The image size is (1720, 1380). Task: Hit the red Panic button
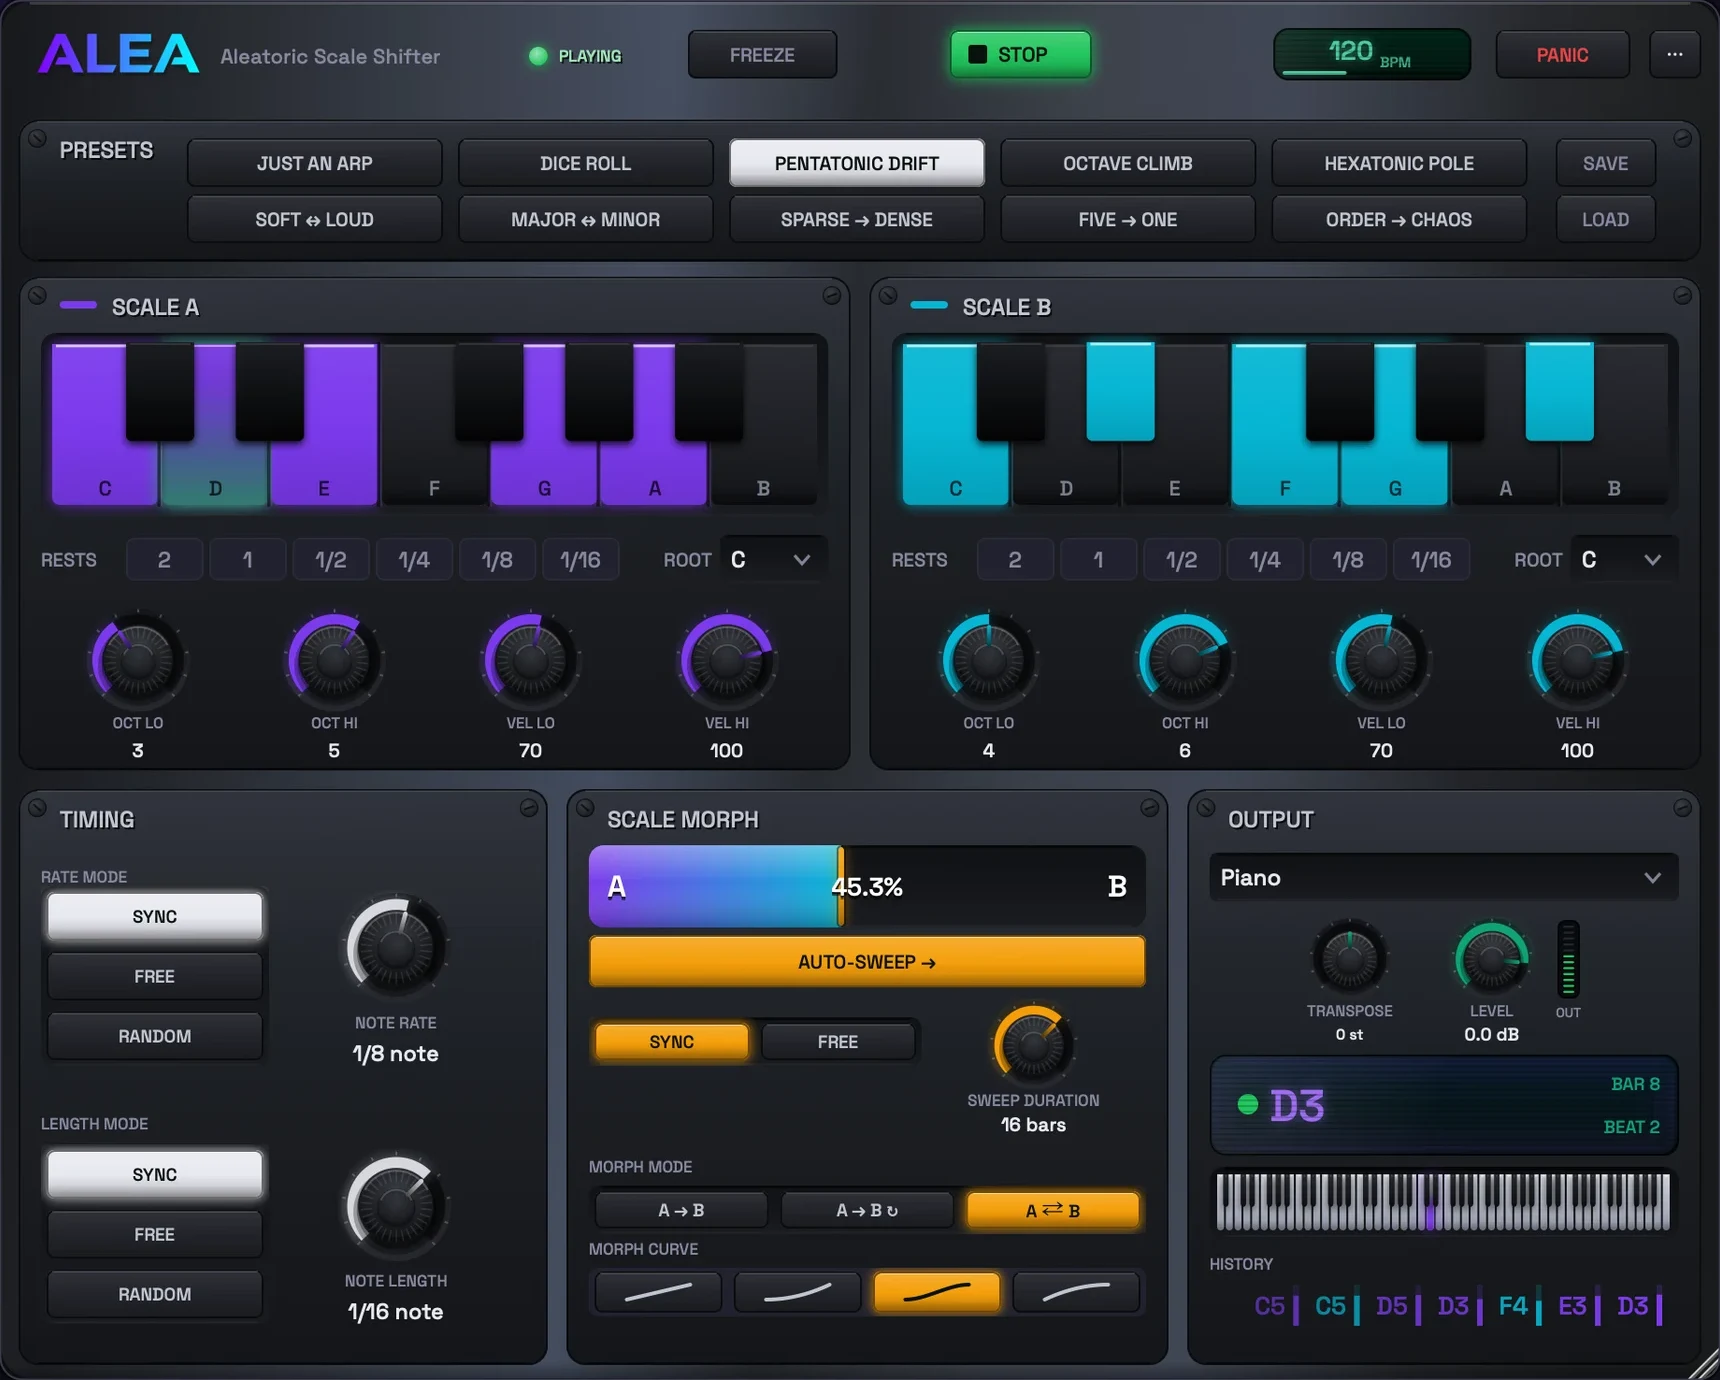(x=1562, y=55)
